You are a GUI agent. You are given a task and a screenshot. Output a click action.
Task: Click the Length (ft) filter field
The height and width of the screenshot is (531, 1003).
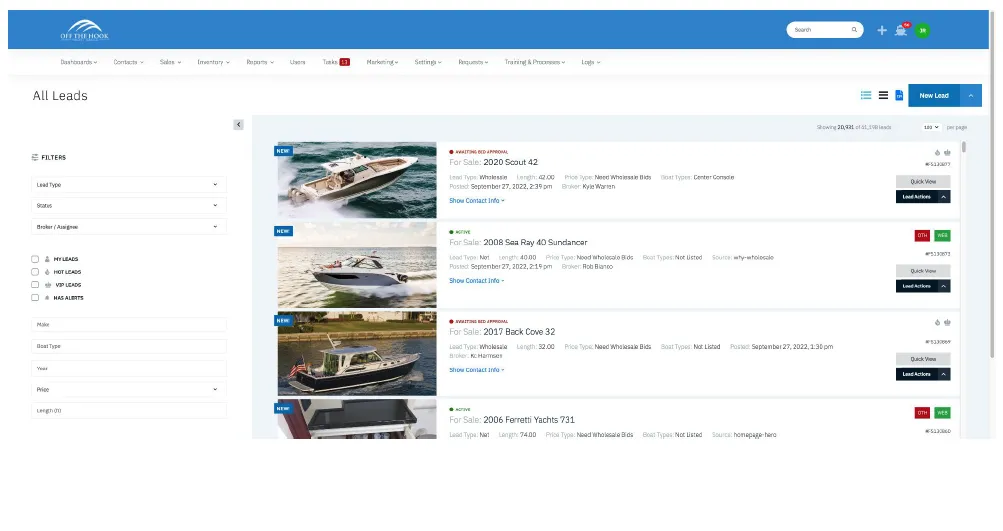pos(129,411)
